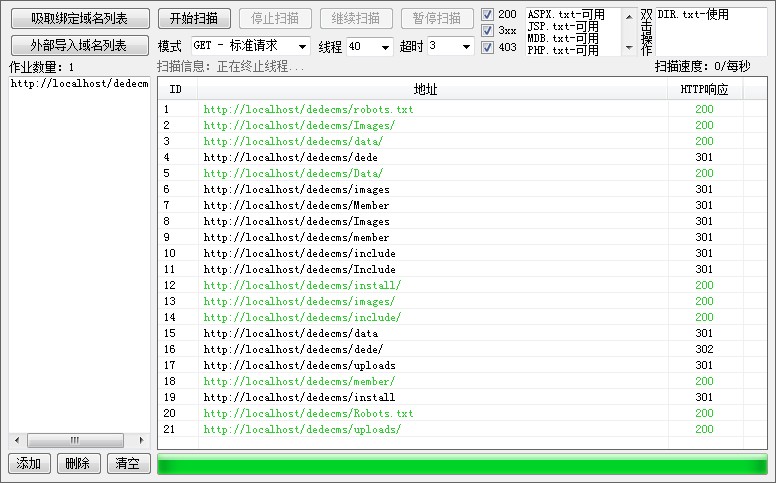Select result dedecms/member row 9
This screenshot has height=483, width=776.
[x=462, y=237]
